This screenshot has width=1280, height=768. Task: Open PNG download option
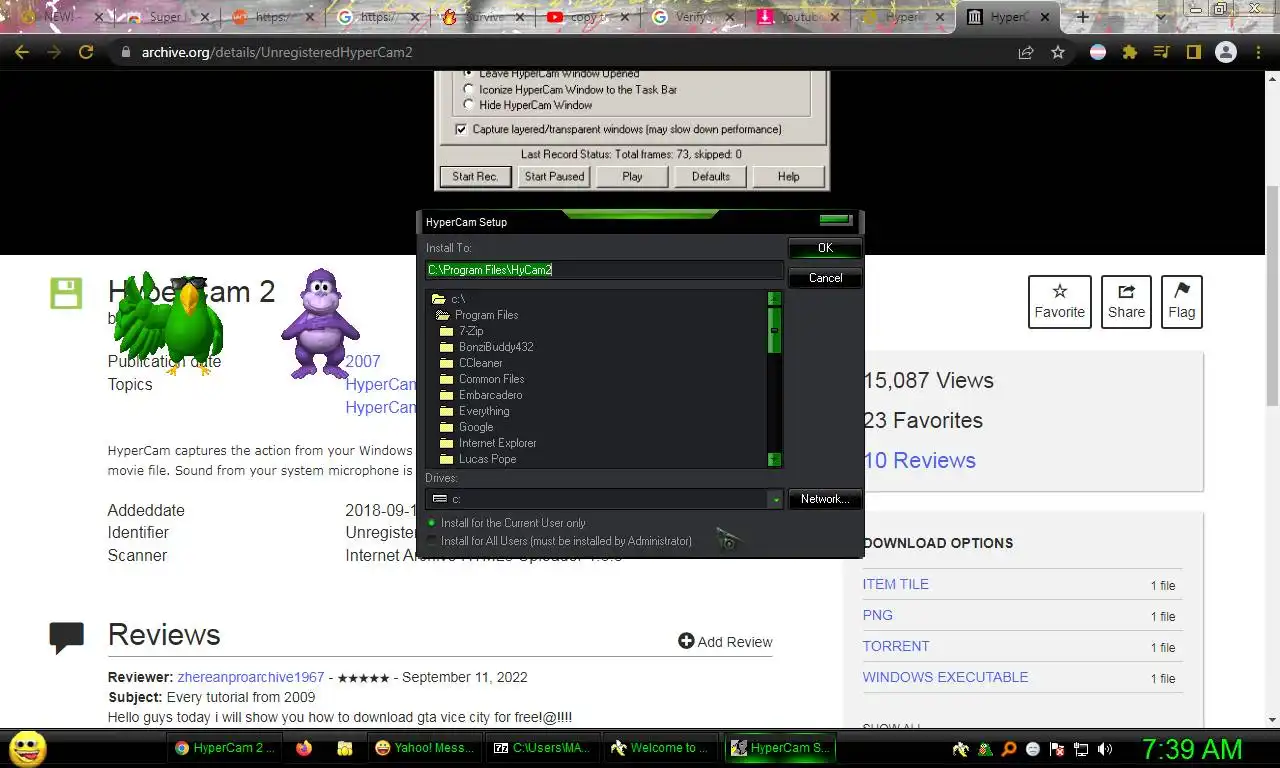(878, 615)
